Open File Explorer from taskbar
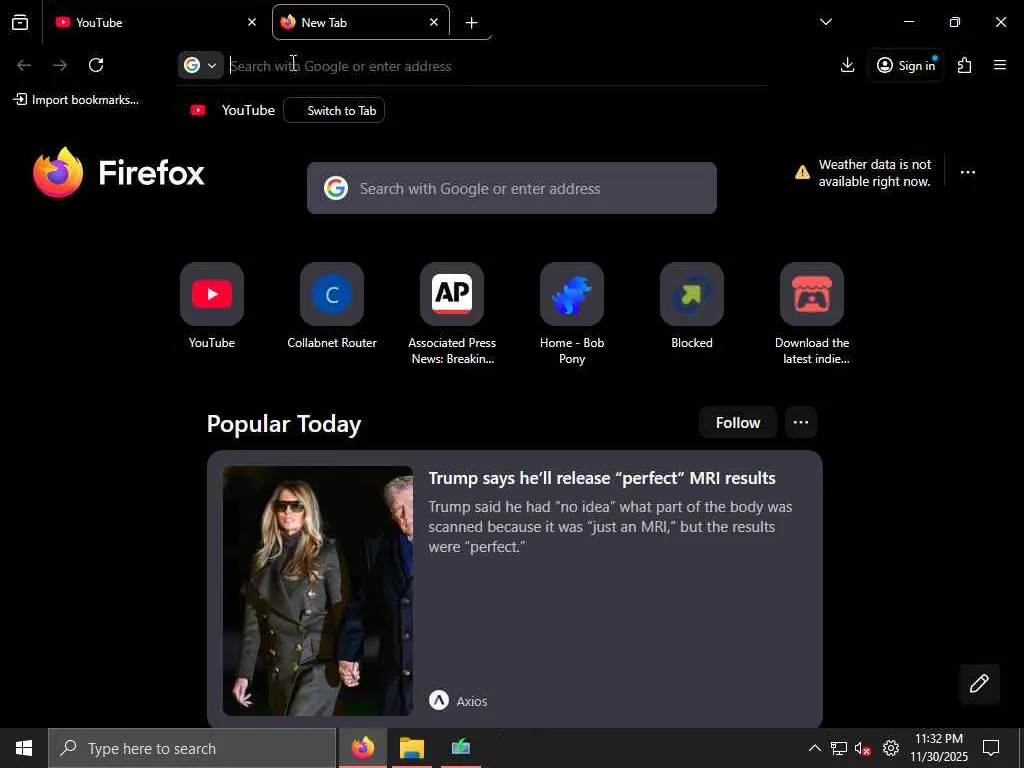The height and width of the screenshot is (768, 1024). 412,748
